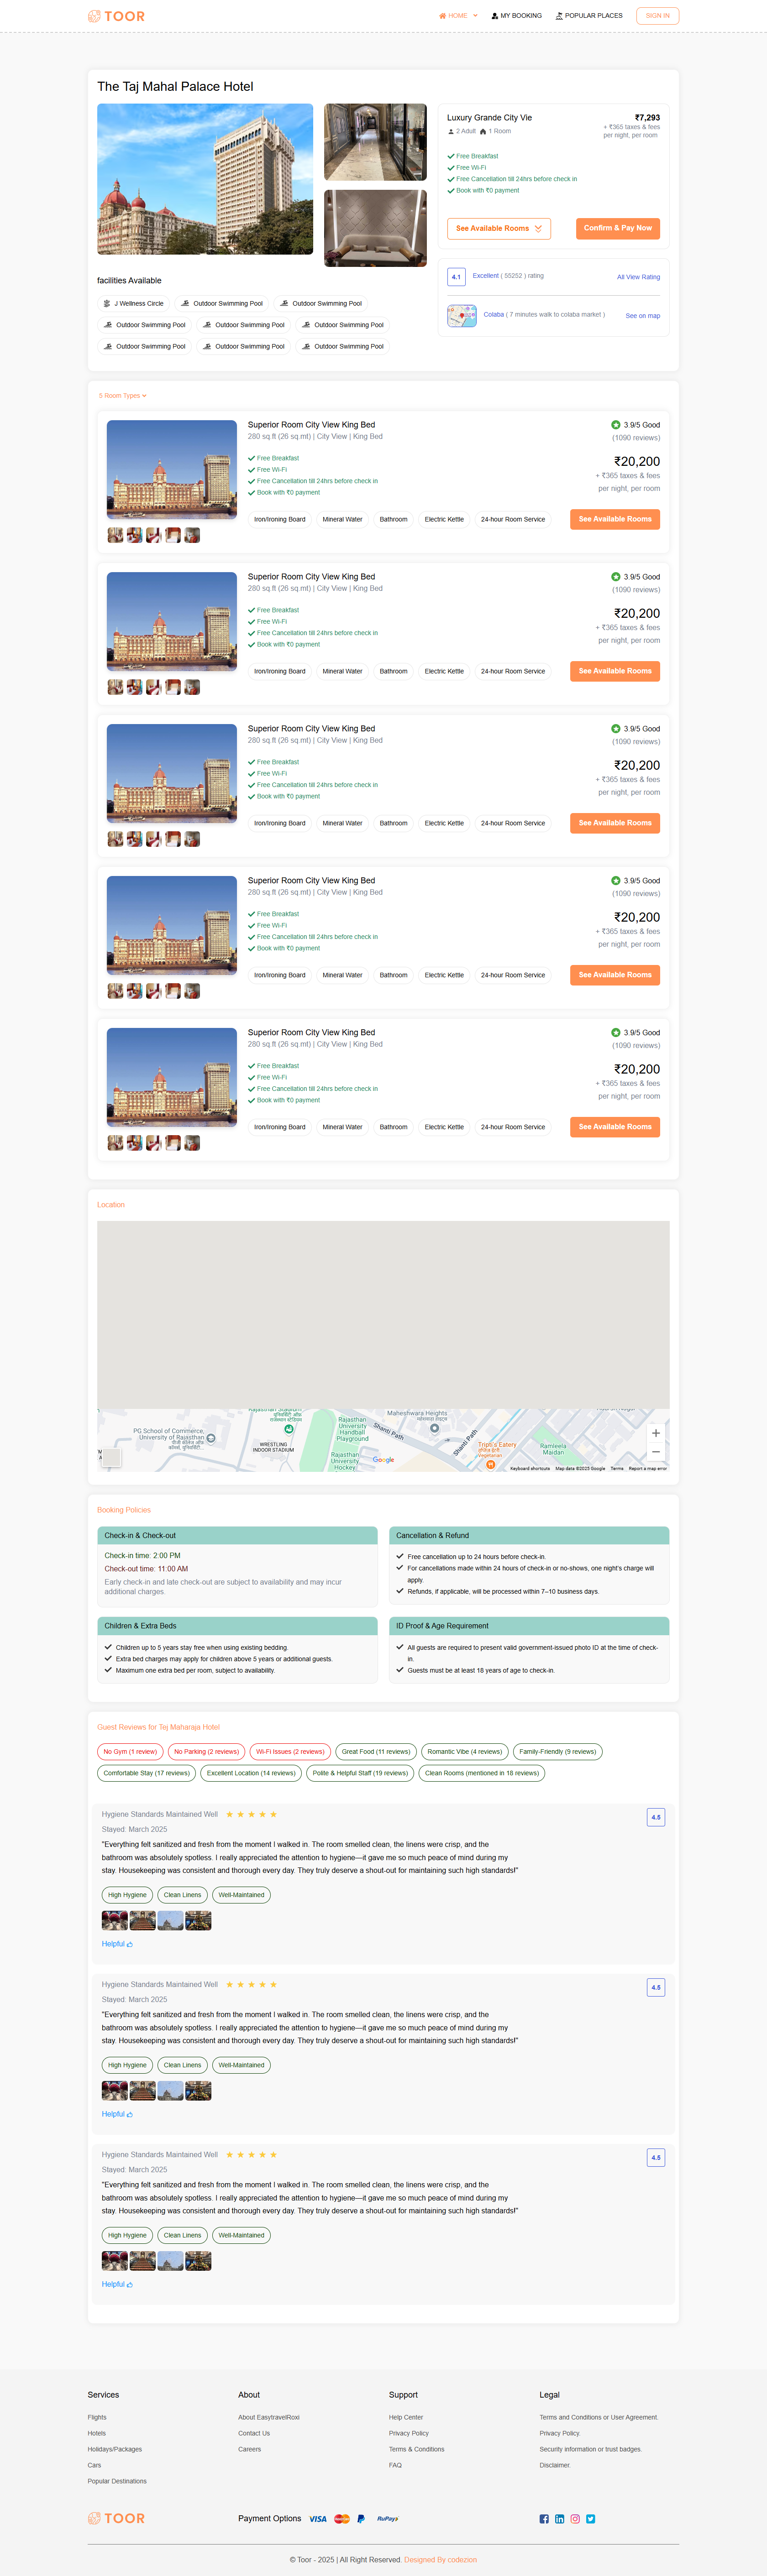This screenshot has height=2576, width=767.
Task: Select the Clean Rooms review tag
Action: pyautogui.click(x=482, y=1773)
